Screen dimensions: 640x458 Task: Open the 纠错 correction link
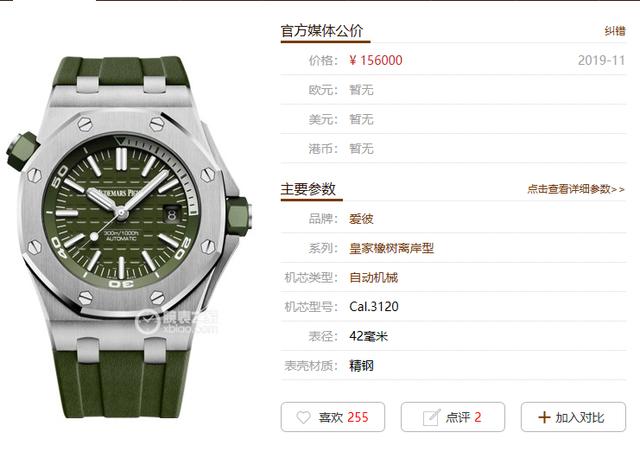coord(615,31)
